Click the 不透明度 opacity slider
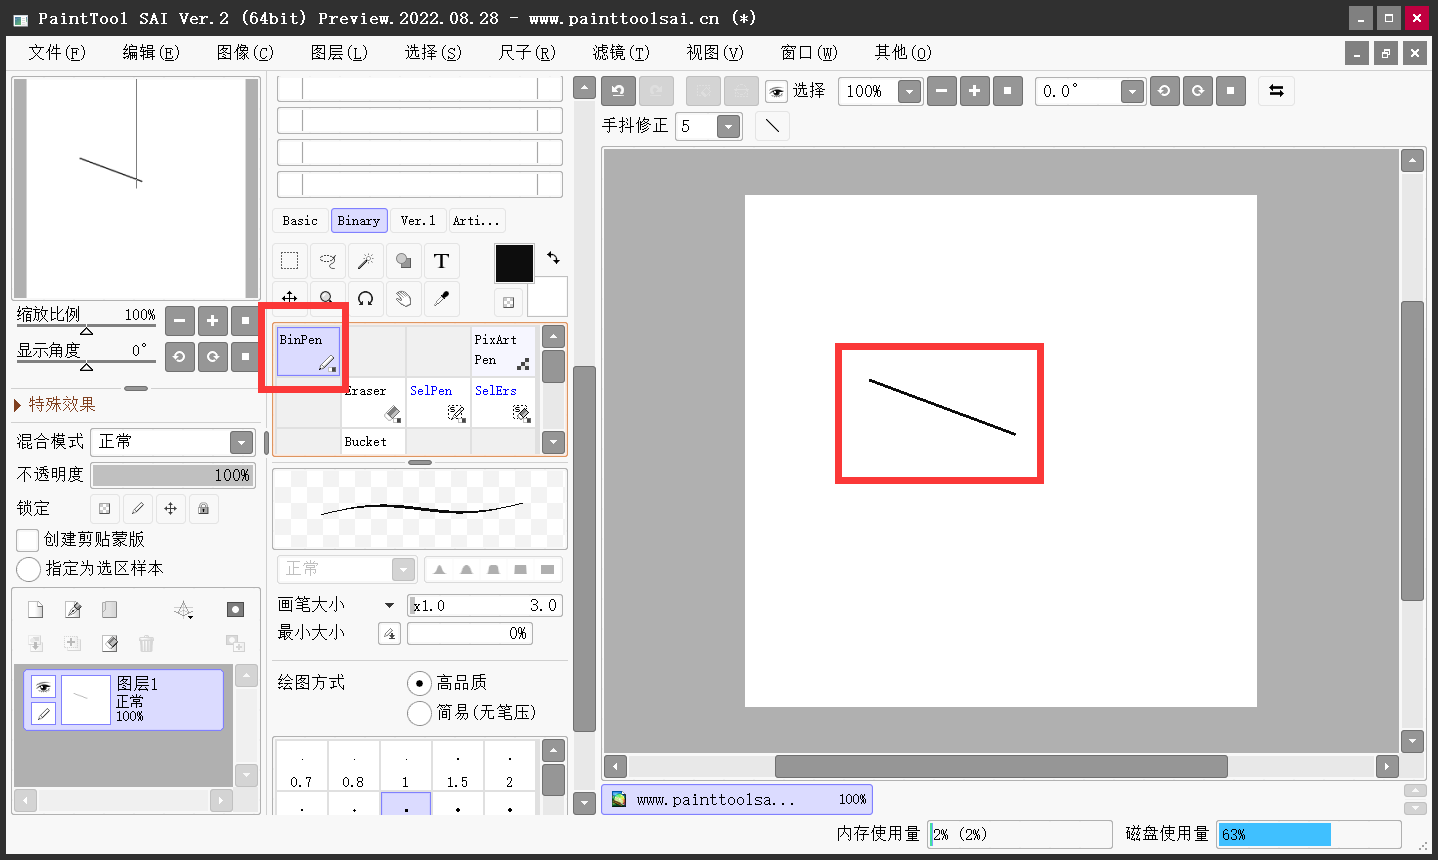Image resolution: width=1438 pixels, height=860 pixels. pyautogui.click(x=173, y=475)
